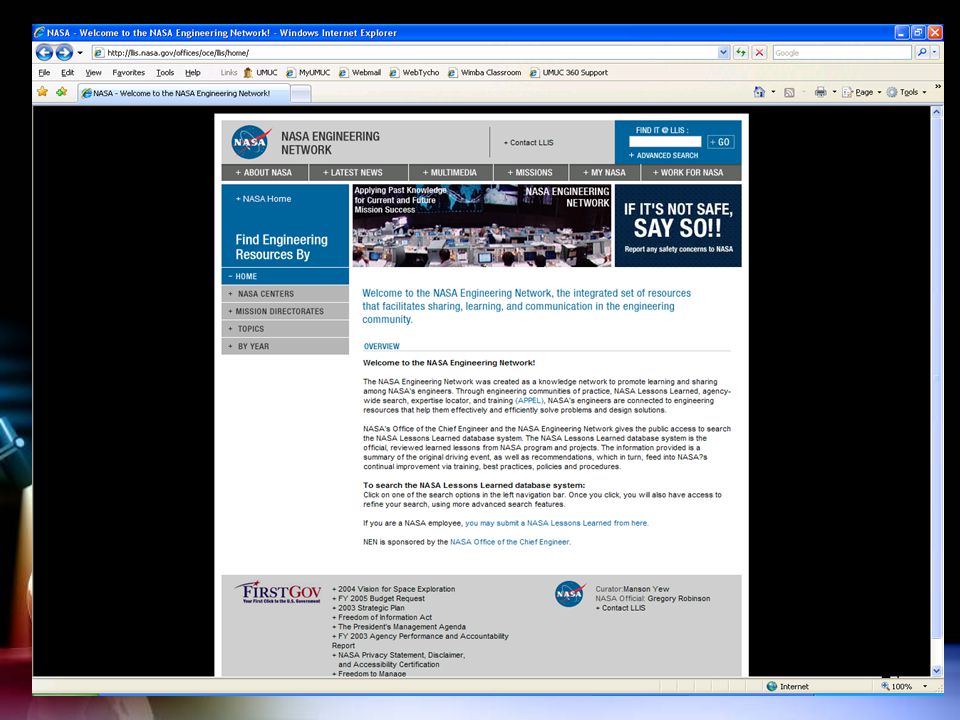Click the mission control banner image
The height and width of the screenshot is (720, 960).
point(482,225)
